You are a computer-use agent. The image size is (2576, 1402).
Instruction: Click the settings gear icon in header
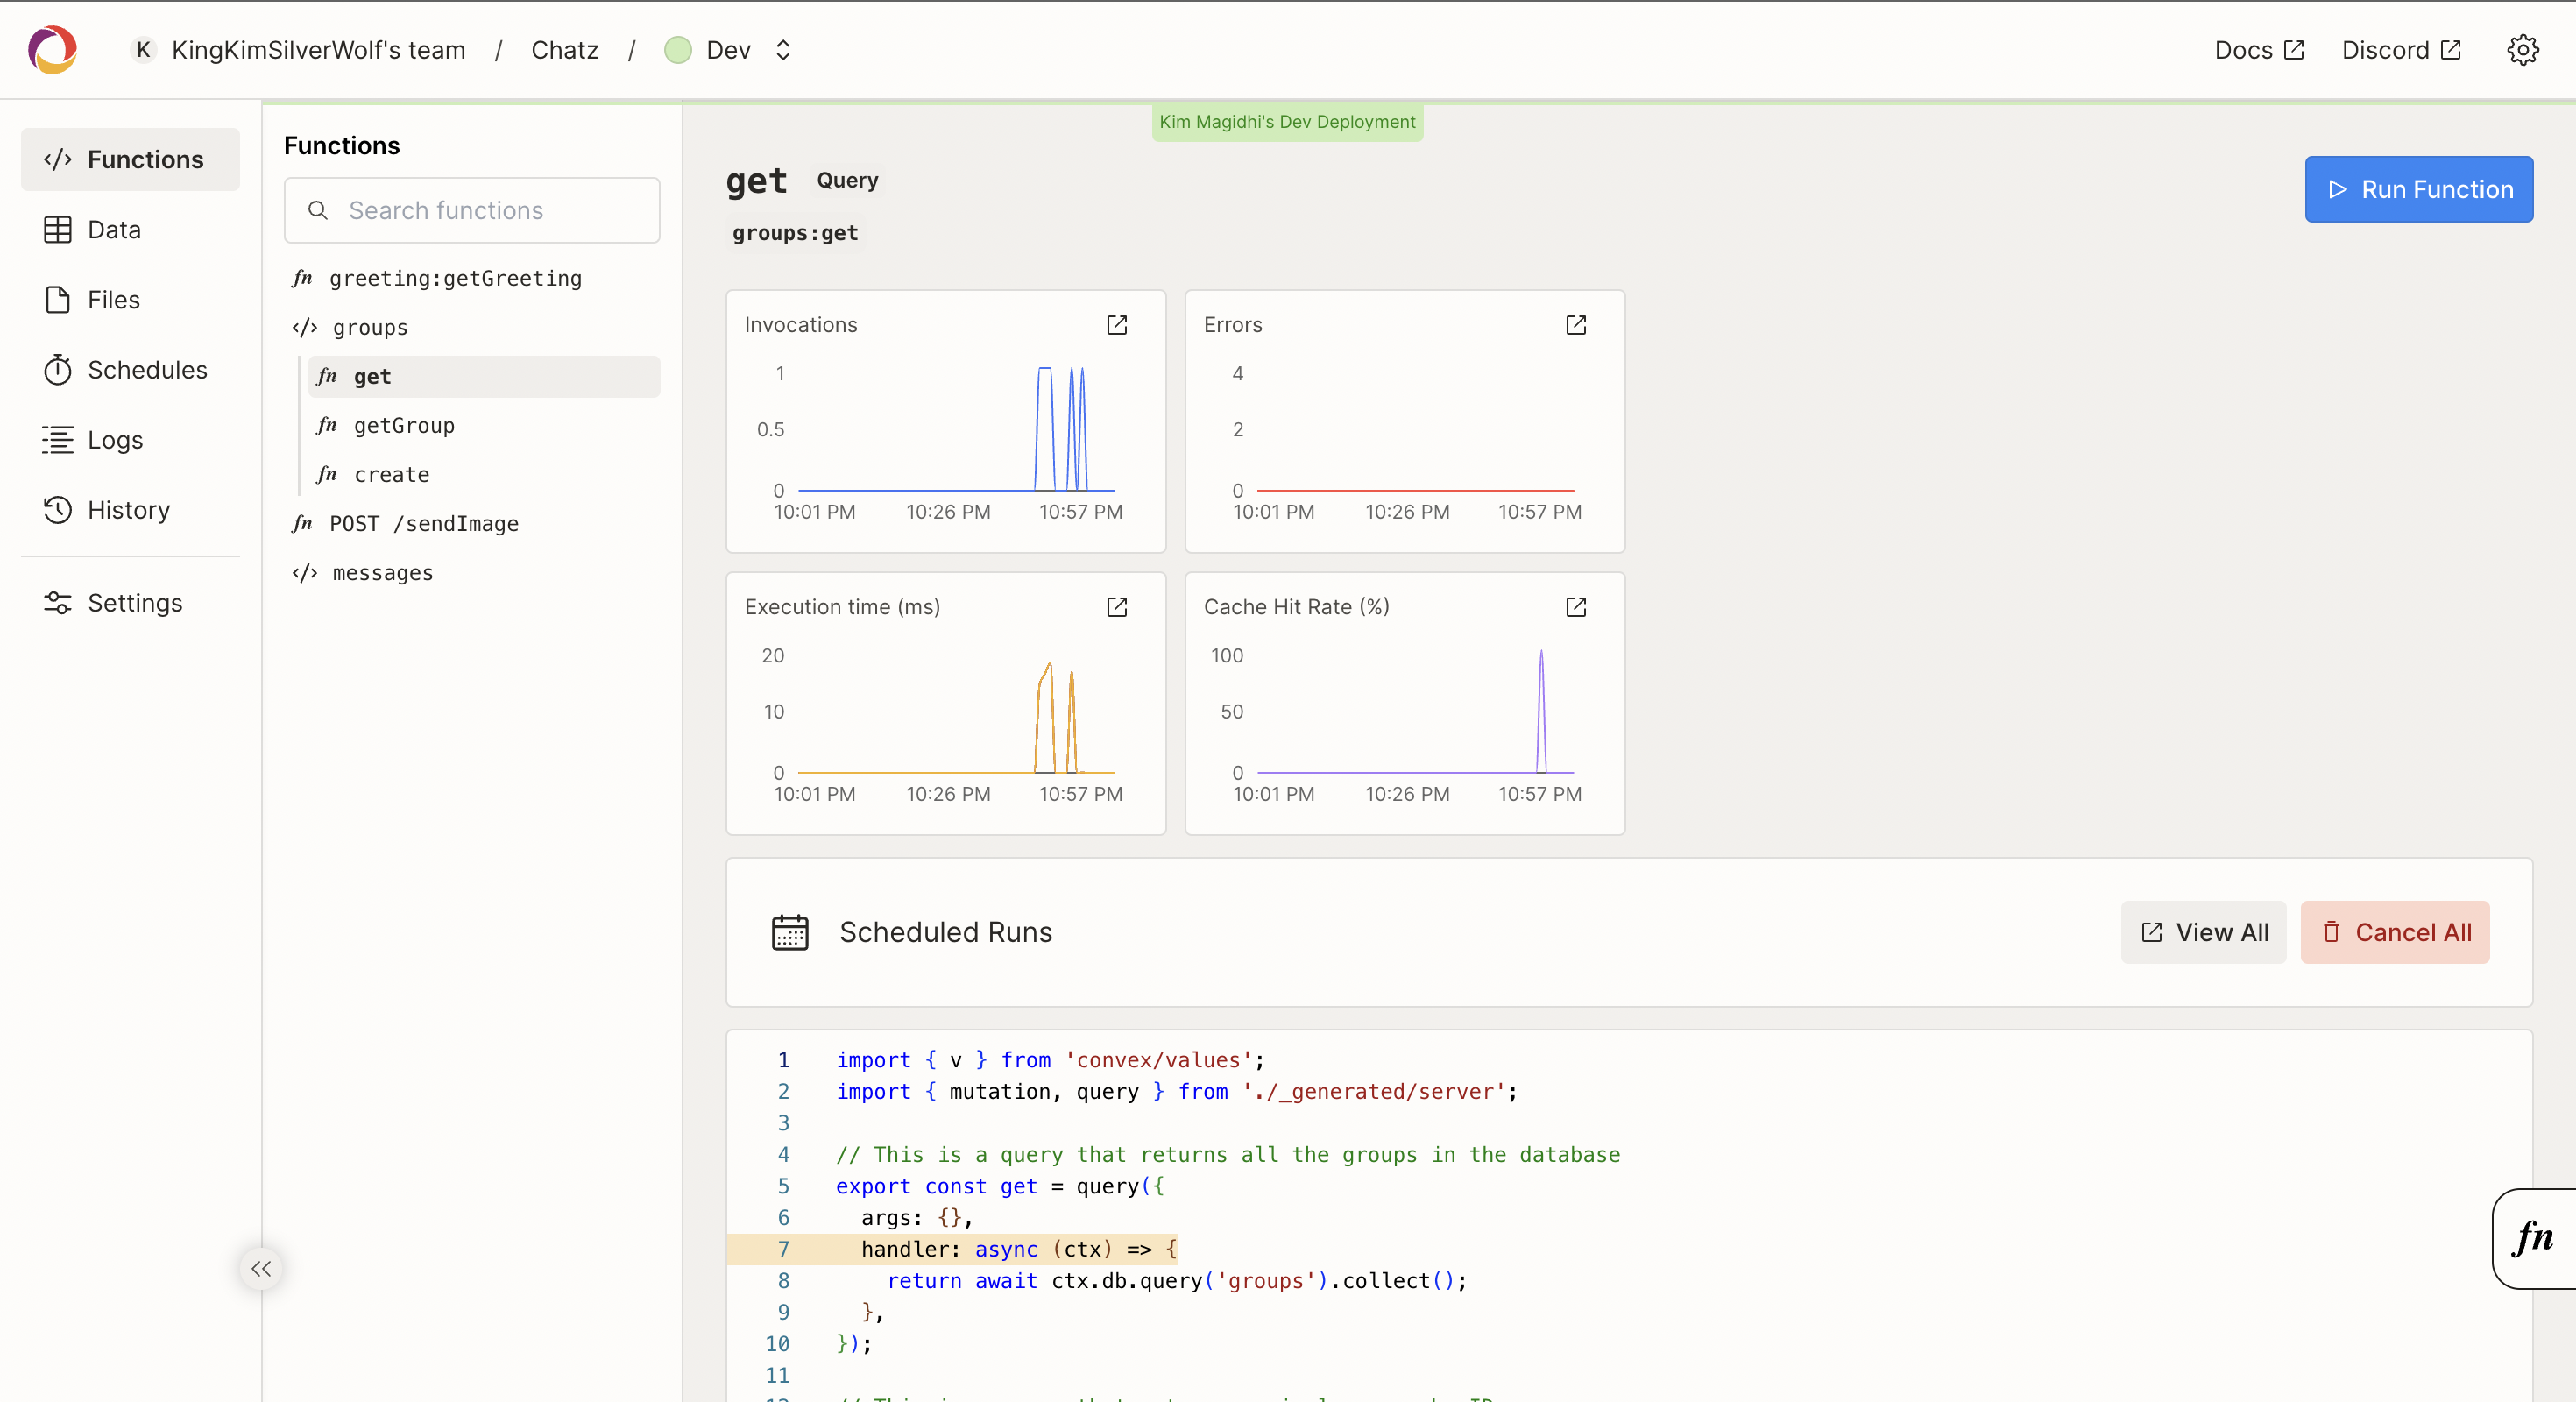[x=2522, y=50]
